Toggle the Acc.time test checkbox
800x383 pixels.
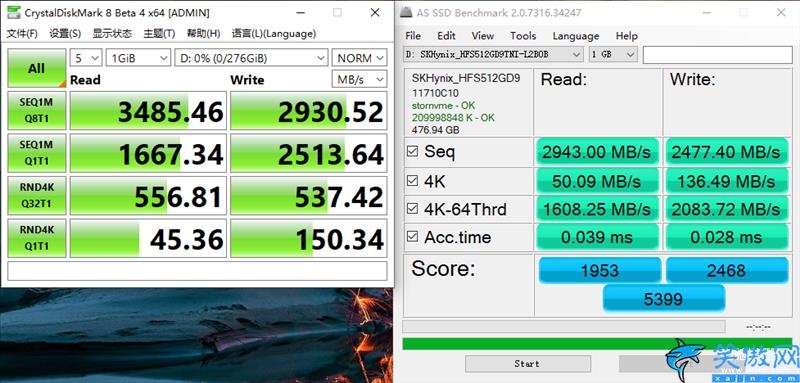(412, 237)
